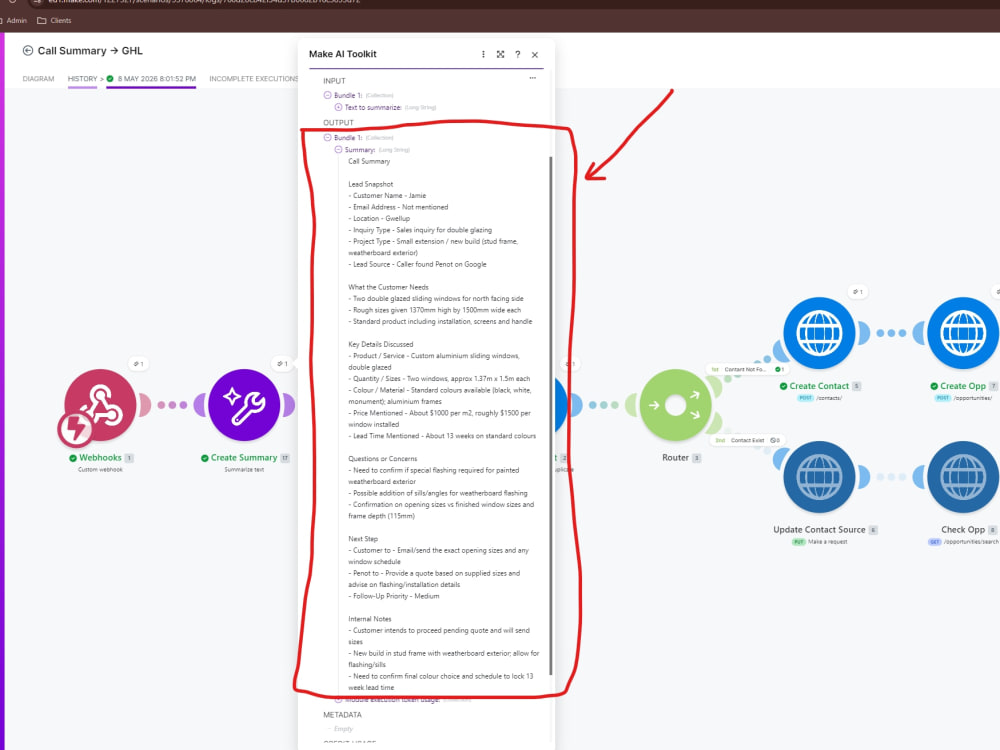Image resolution: width=1000 pixels, height=750 pixels.
Task: Collapse the Summary long string
Action: click(x=338, y=149)
